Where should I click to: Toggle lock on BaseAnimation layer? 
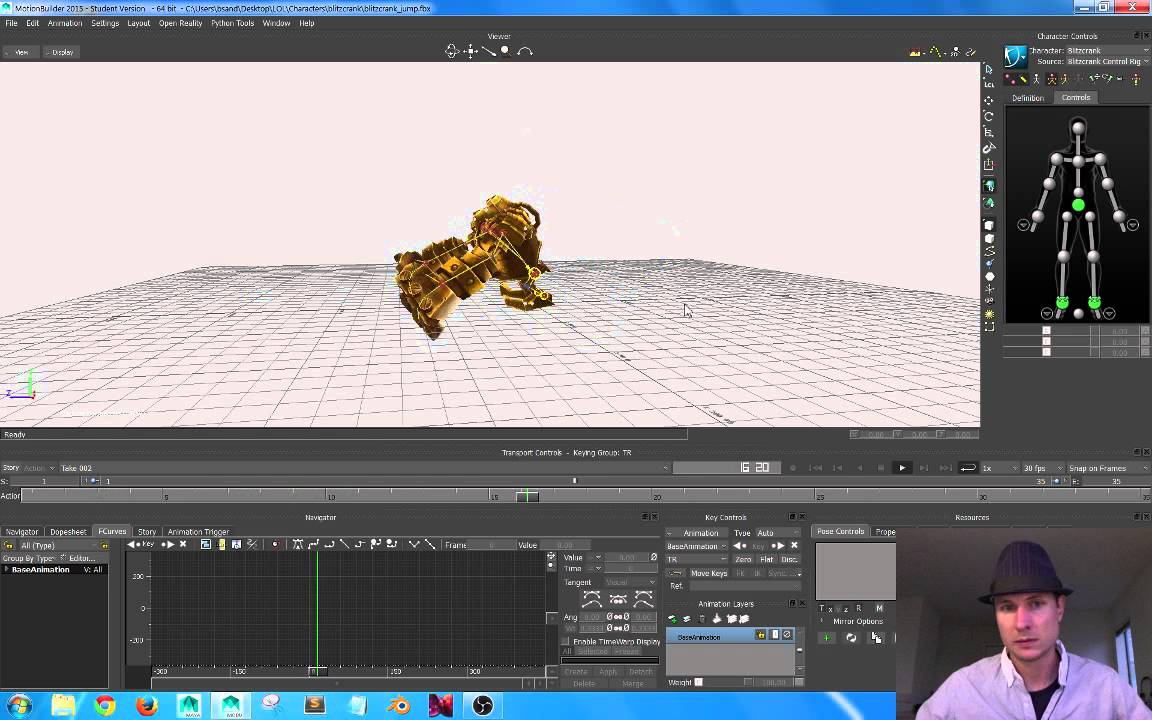pyautogui.click(x=760, y=635)
